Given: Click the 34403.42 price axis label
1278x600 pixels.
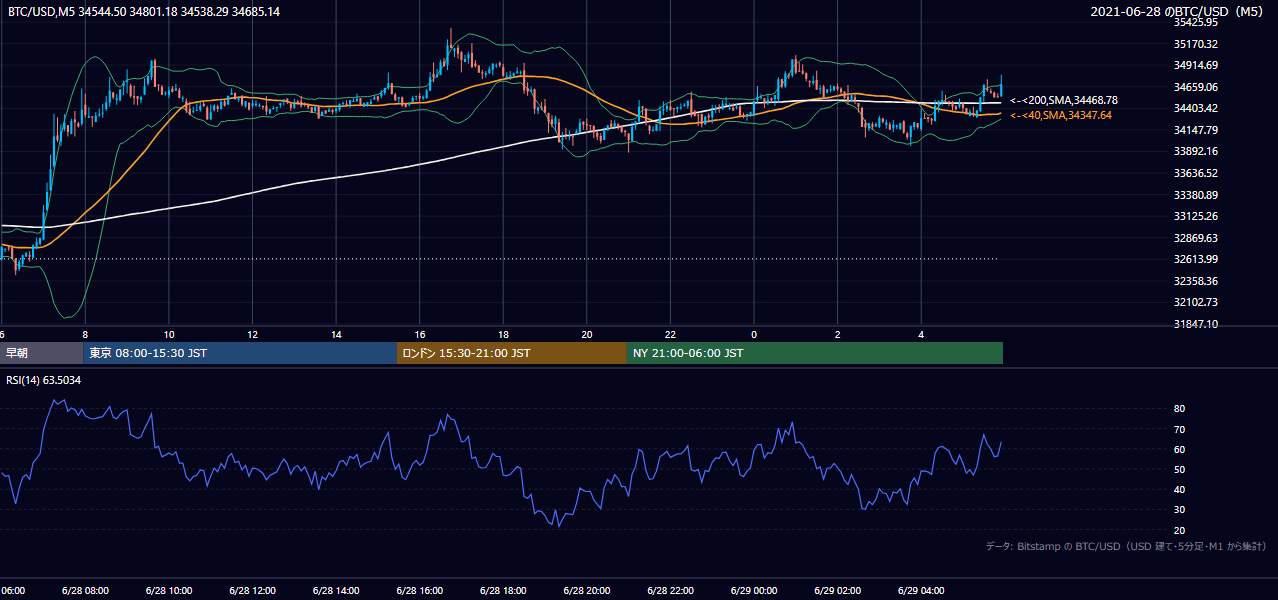Looking at the screenshot, I should [x=1195, y=108].
